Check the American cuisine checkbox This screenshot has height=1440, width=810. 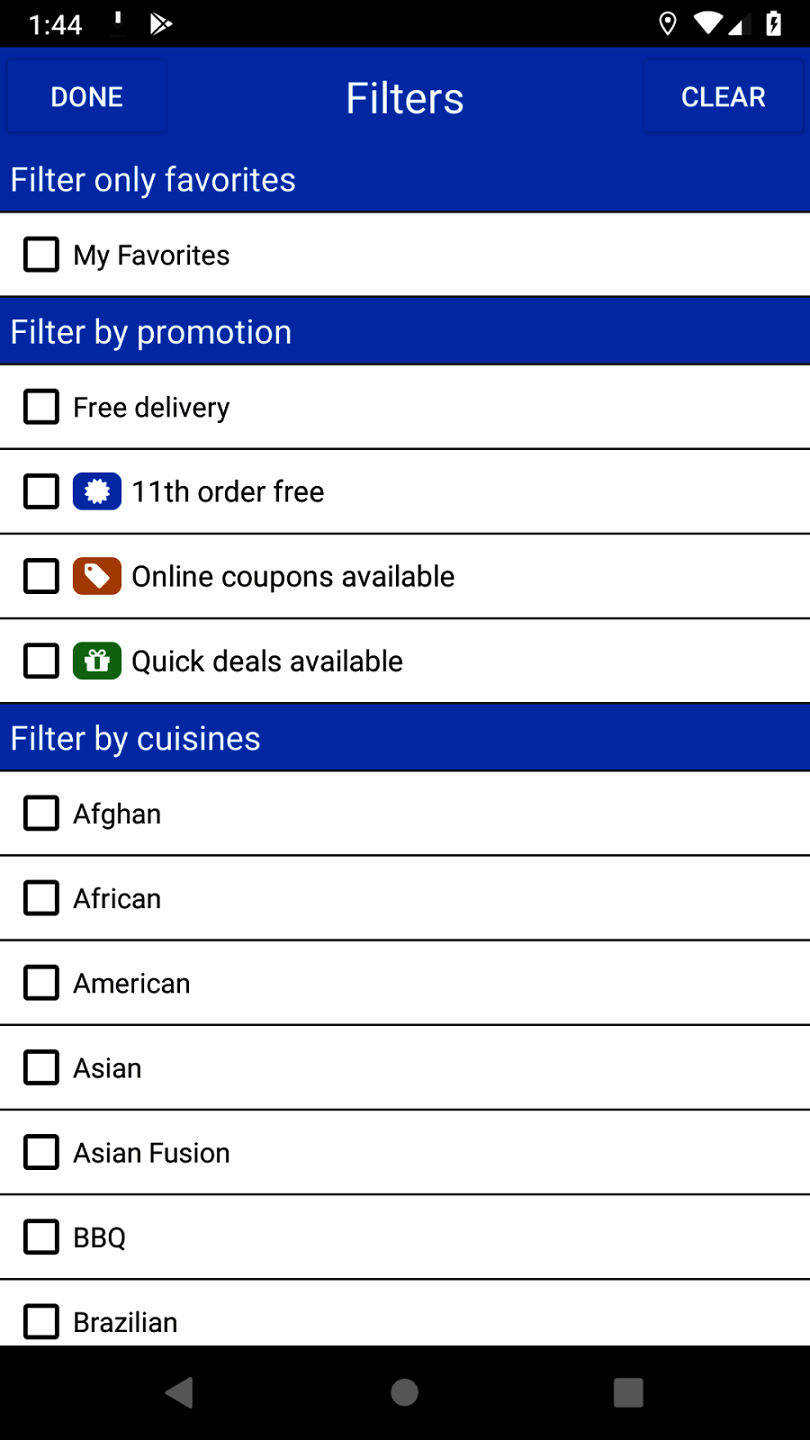40,983
